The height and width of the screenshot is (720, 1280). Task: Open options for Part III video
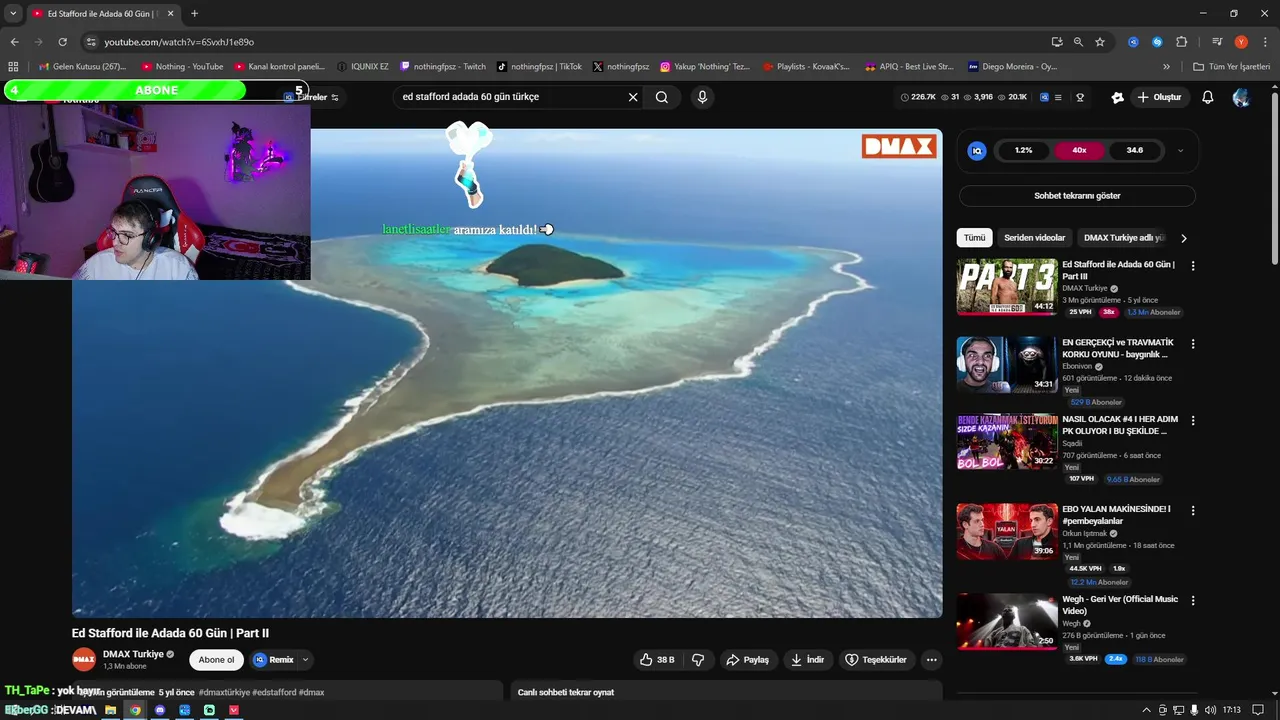pos(1192,266)
